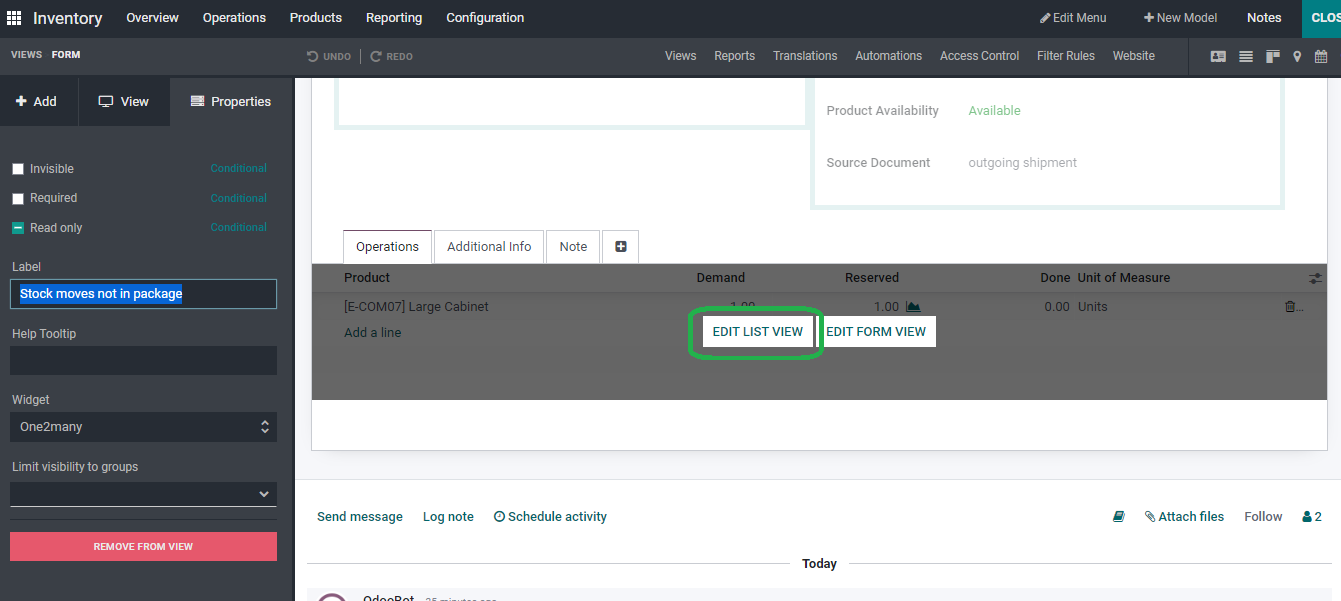This screenshot has width=1341, height=601.
Task: Click the Filter Rules toolbar link
Action: [x=1066, y=56]
